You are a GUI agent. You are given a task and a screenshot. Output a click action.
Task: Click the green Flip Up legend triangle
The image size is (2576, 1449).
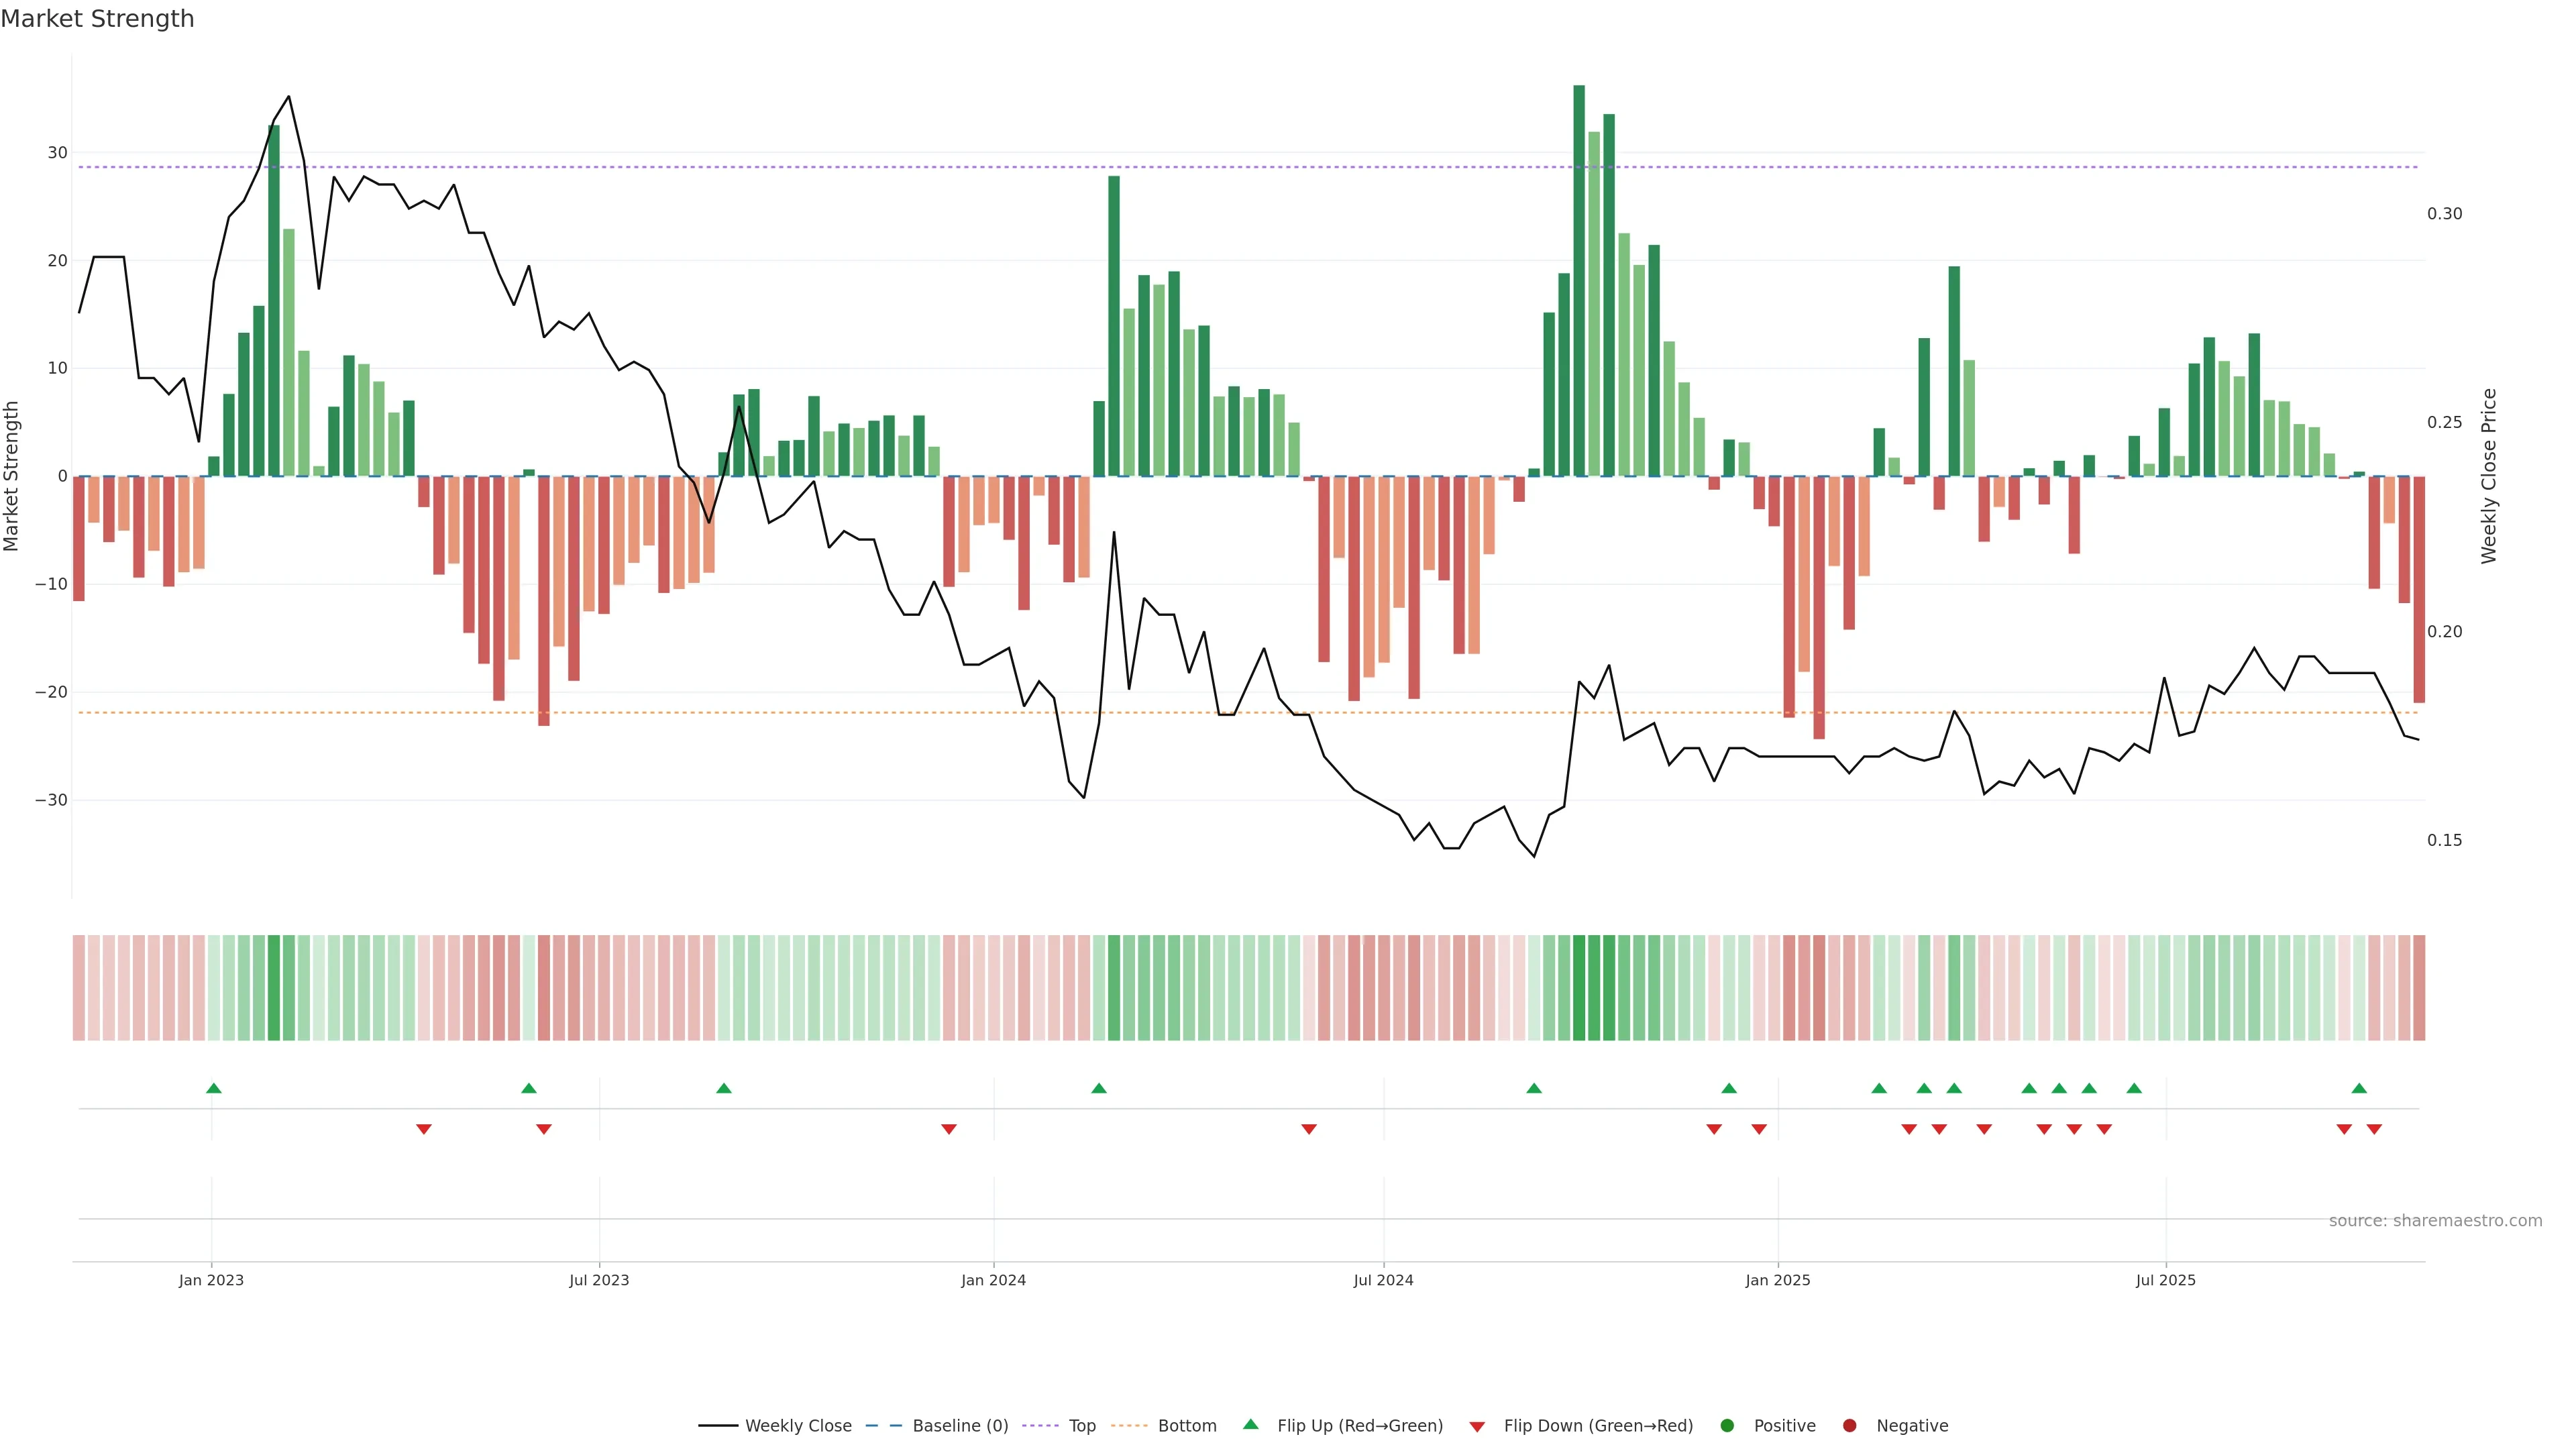point(1250,1425)
